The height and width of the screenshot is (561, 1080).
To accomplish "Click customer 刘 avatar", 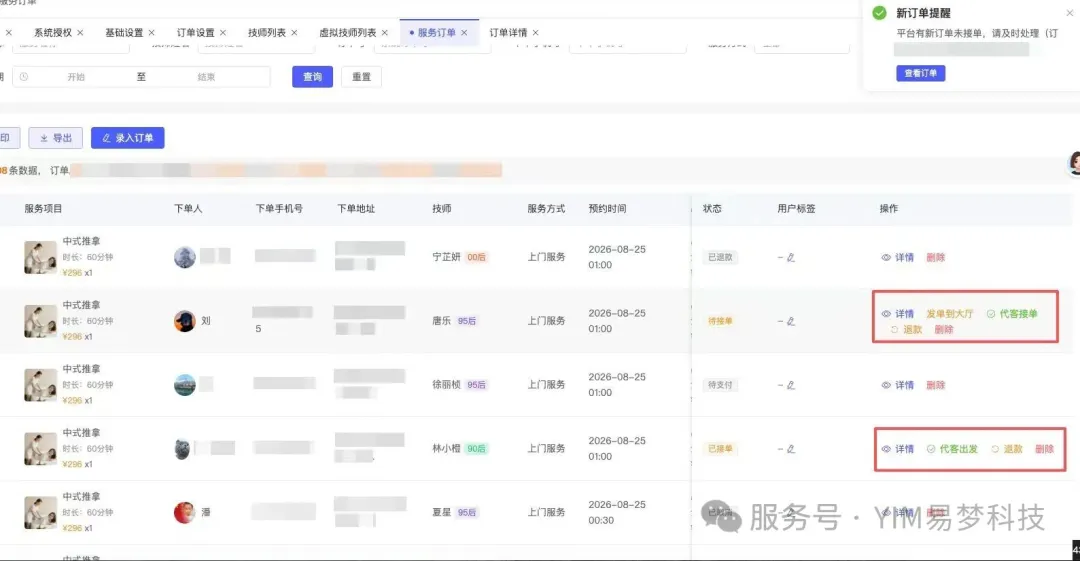I will point(185,321).
